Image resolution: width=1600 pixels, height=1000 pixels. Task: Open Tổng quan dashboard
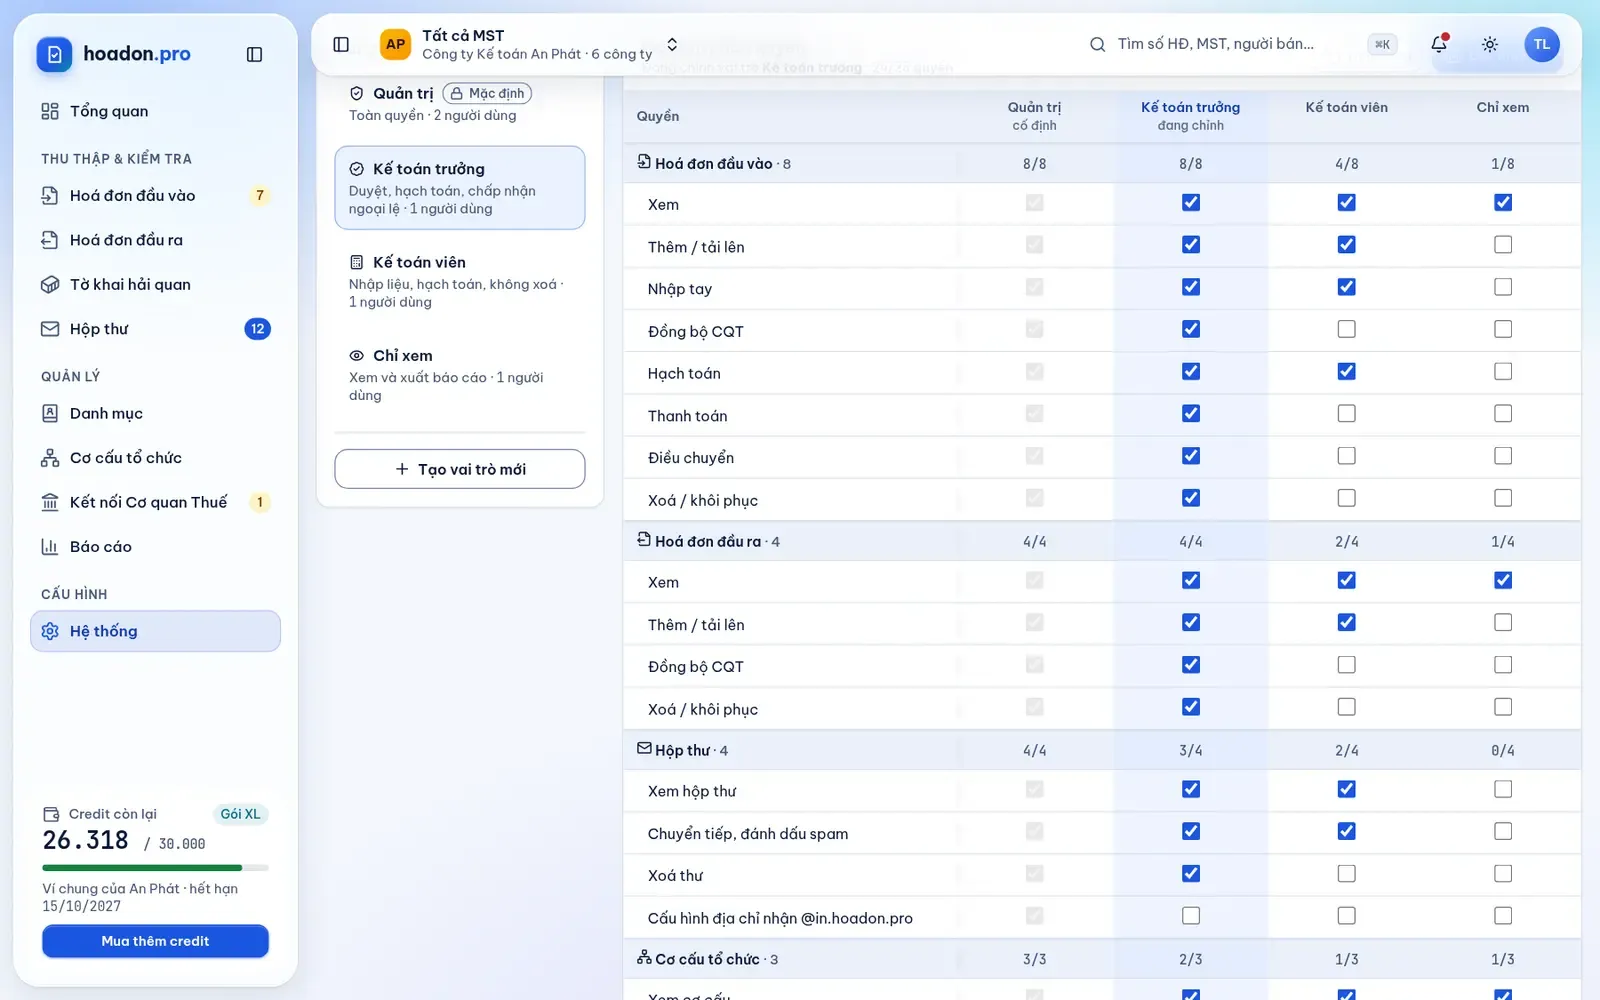(155, 111)
